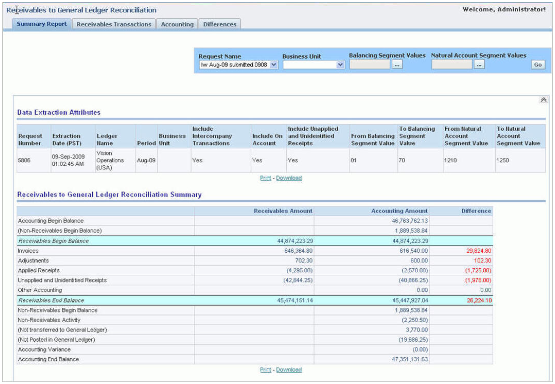Click extraction date 09-Sep-2009 cell
The image size is (555, 384).
[x=73, y=160]
